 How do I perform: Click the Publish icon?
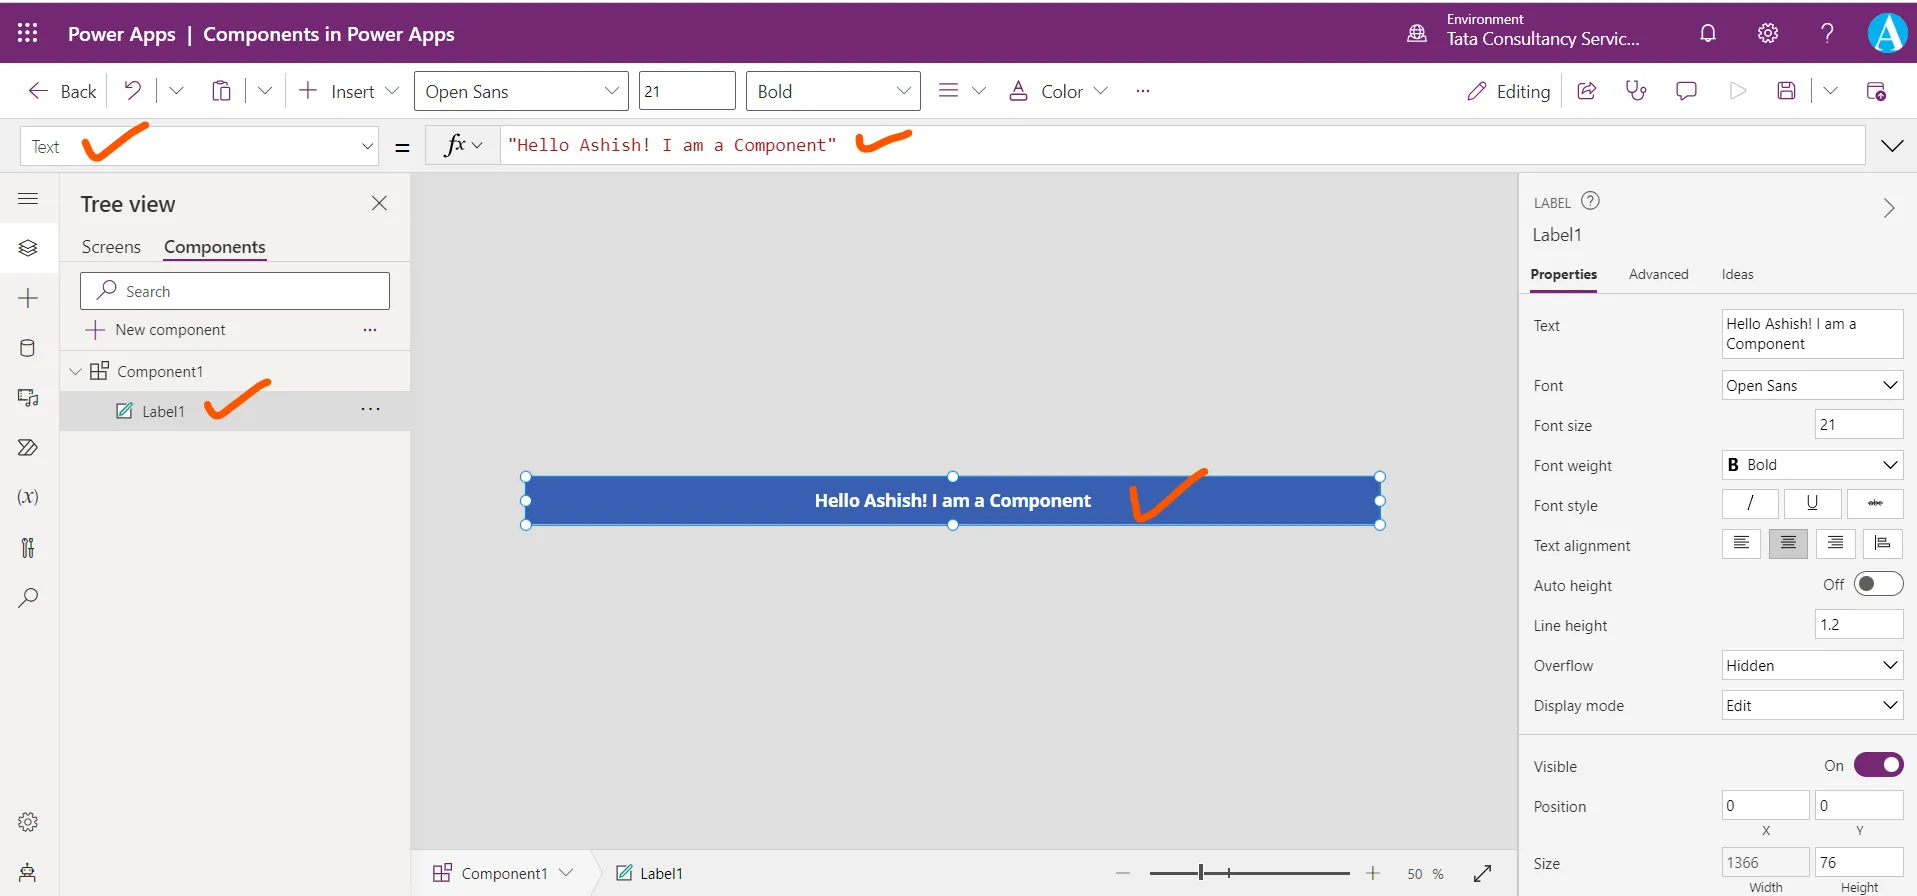click(x=1877, y=91)
